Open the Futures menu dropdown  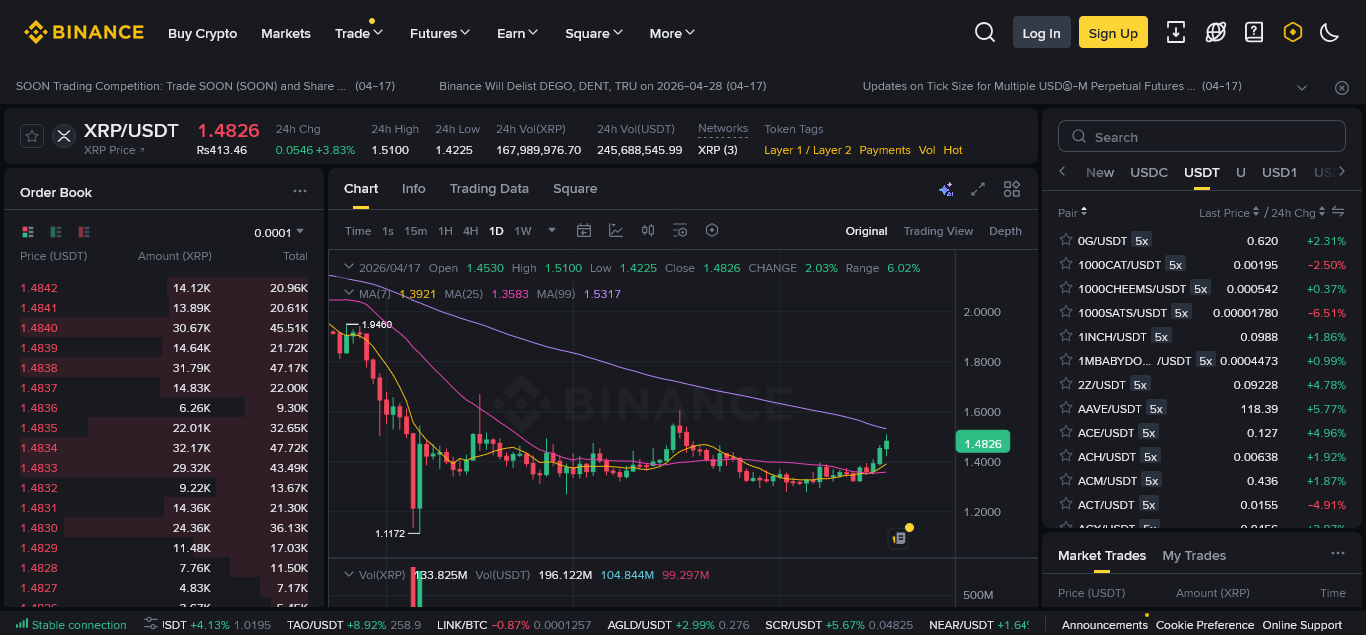click(x=440, y=33)
